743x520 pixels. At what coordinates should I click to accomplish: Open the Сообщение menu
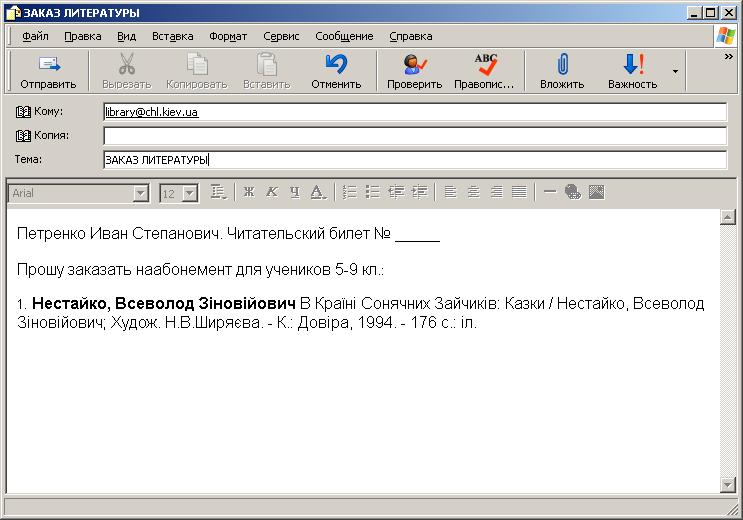pyautogui.click(x=344, y=36)
